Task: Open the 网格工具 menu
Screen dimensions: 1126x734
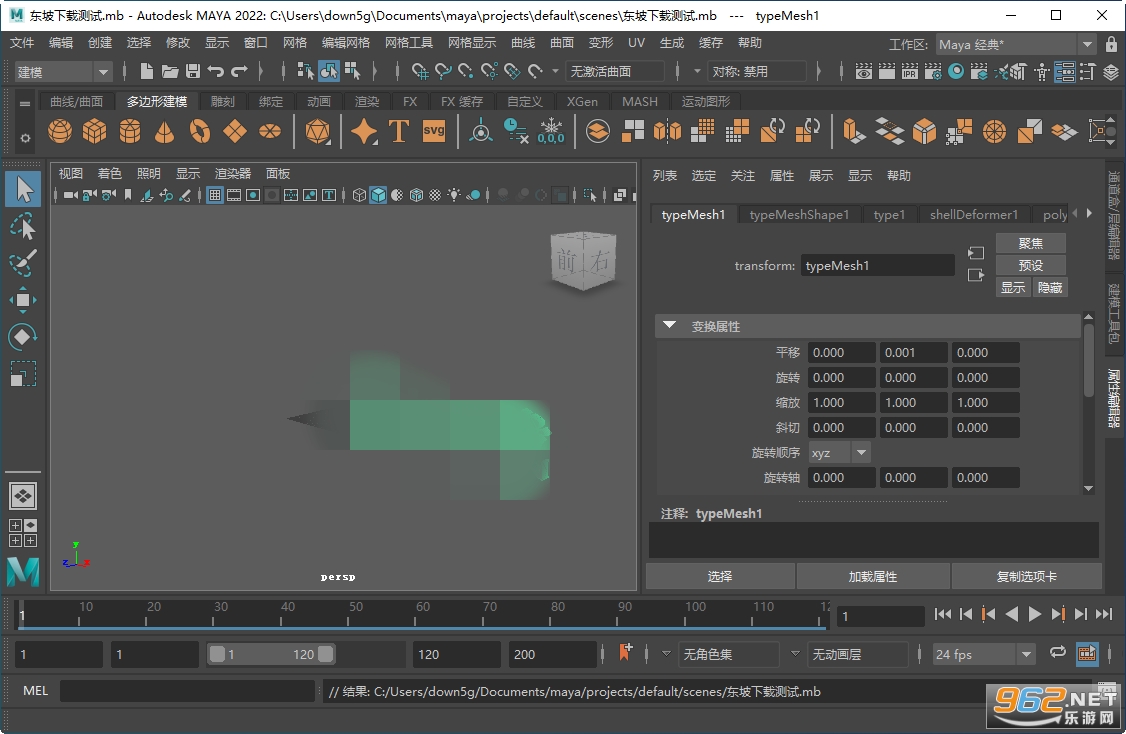Action: (x=409, y=43)
